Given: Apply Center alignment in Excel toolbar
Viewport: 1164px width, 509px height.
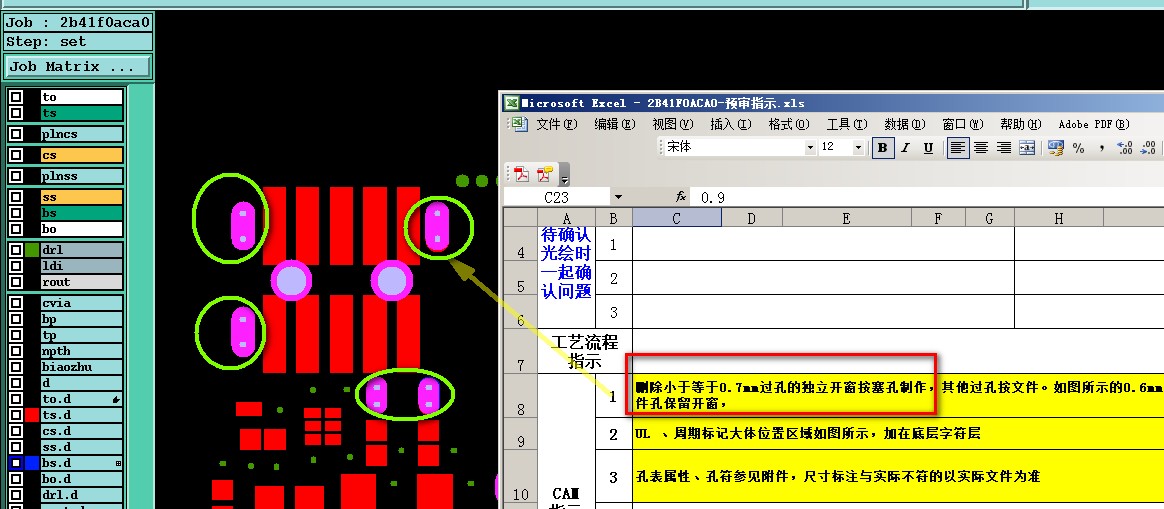Looking at the screenshot, I should point(981,148).
